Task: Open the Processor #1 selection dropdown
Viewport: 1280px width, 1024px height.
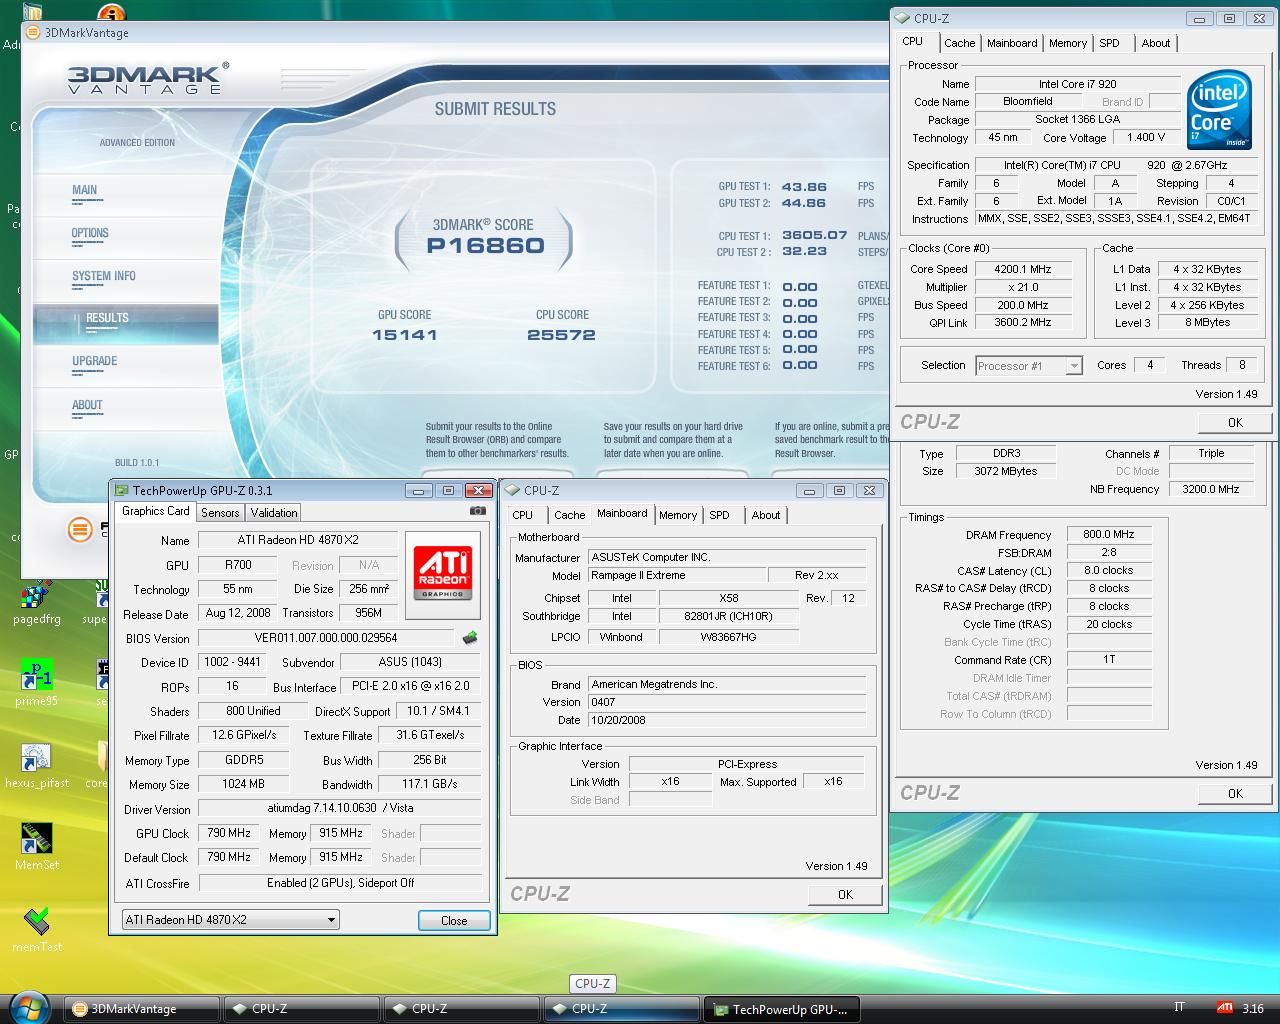Action: point(1029,366)
